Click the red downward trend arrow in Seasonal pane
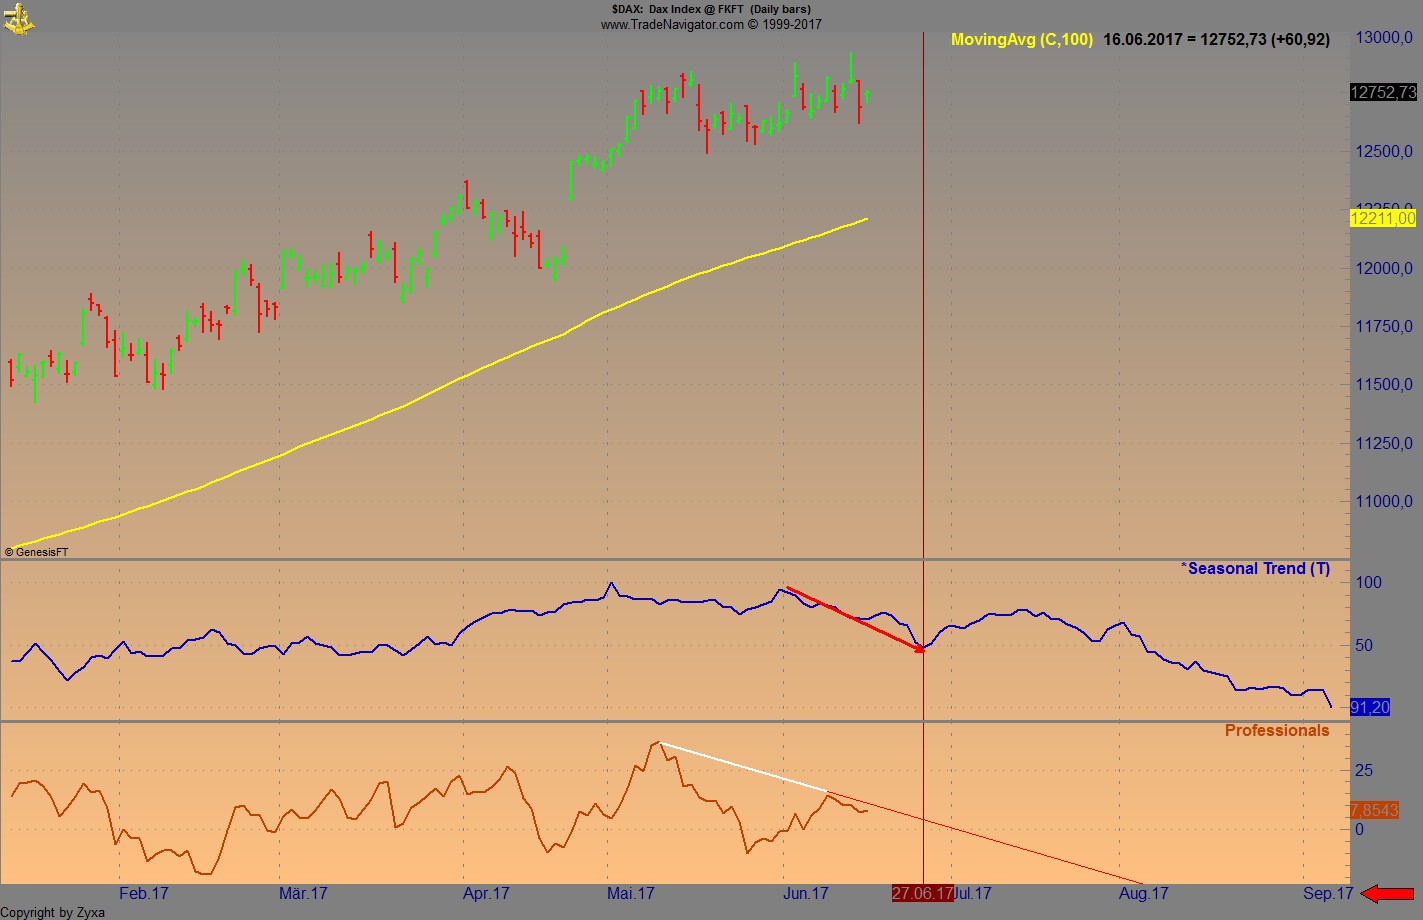 [855, 620]
